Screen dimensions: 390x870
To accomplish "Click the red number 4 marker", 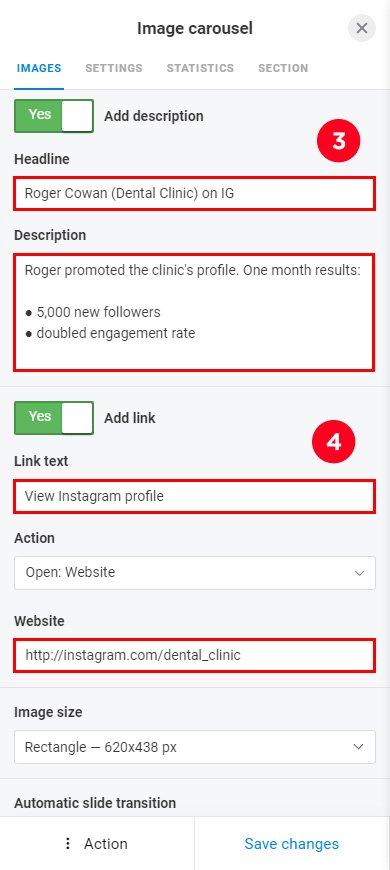I will pyautogui.click(x=333, y=442).
